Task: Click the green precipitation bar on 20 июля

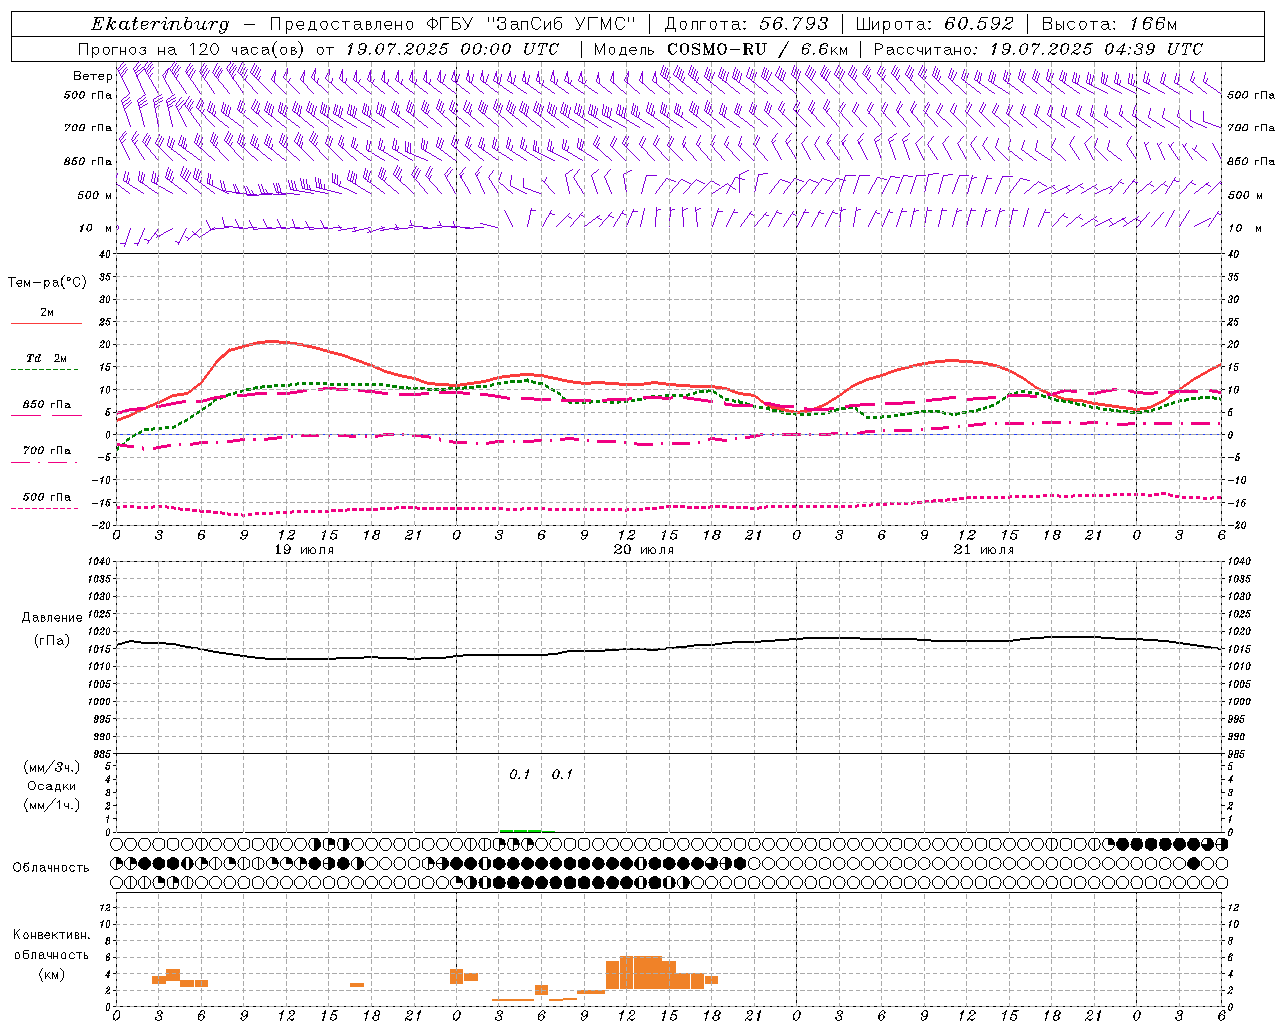Action: coord(520,830)
